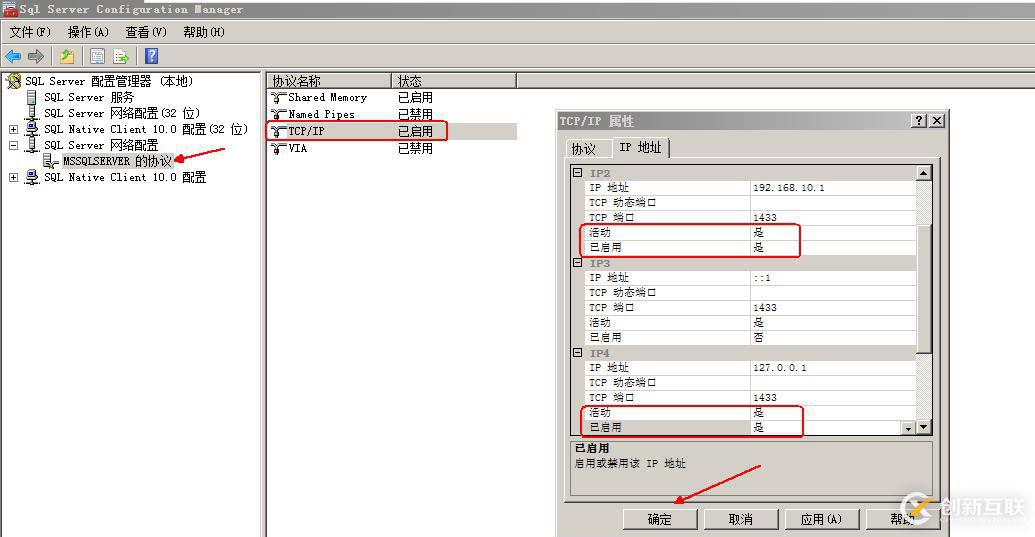Click the Shared Memory protocol icon
Viewport: 1035px width, 537px height.
(x=279, y=98)
